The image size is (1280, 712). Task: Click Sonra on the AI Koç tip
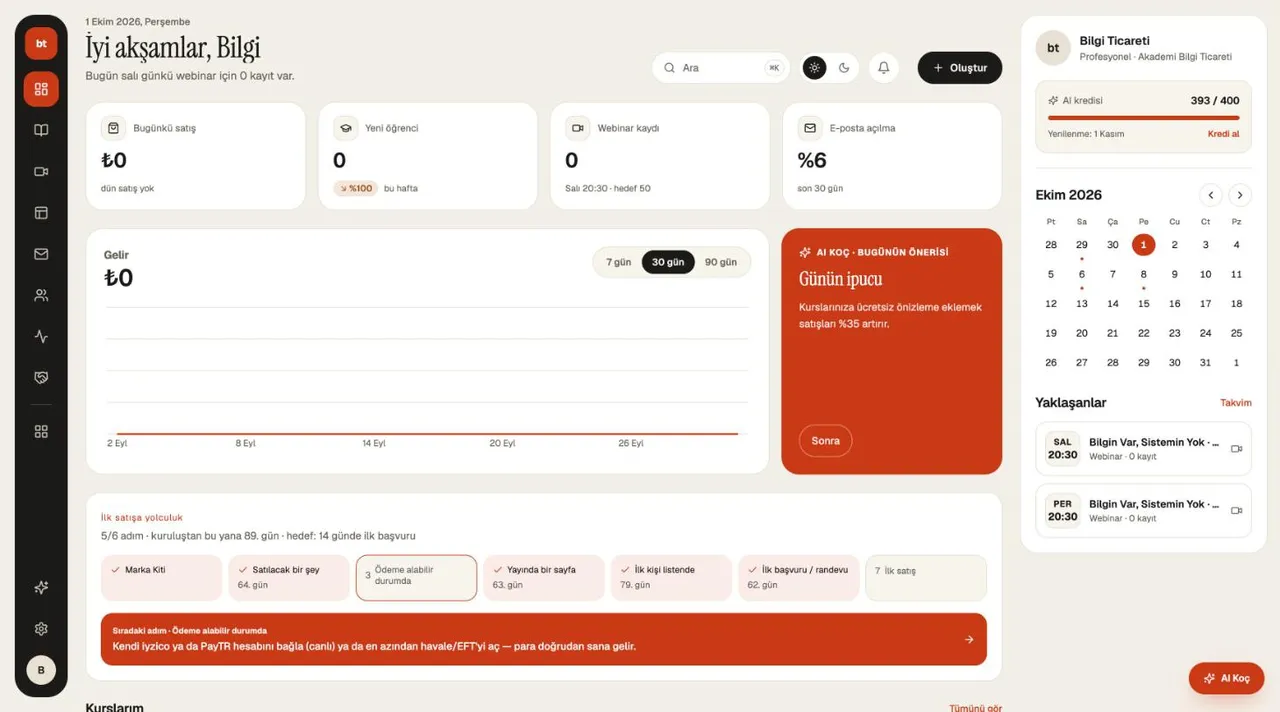826,441
